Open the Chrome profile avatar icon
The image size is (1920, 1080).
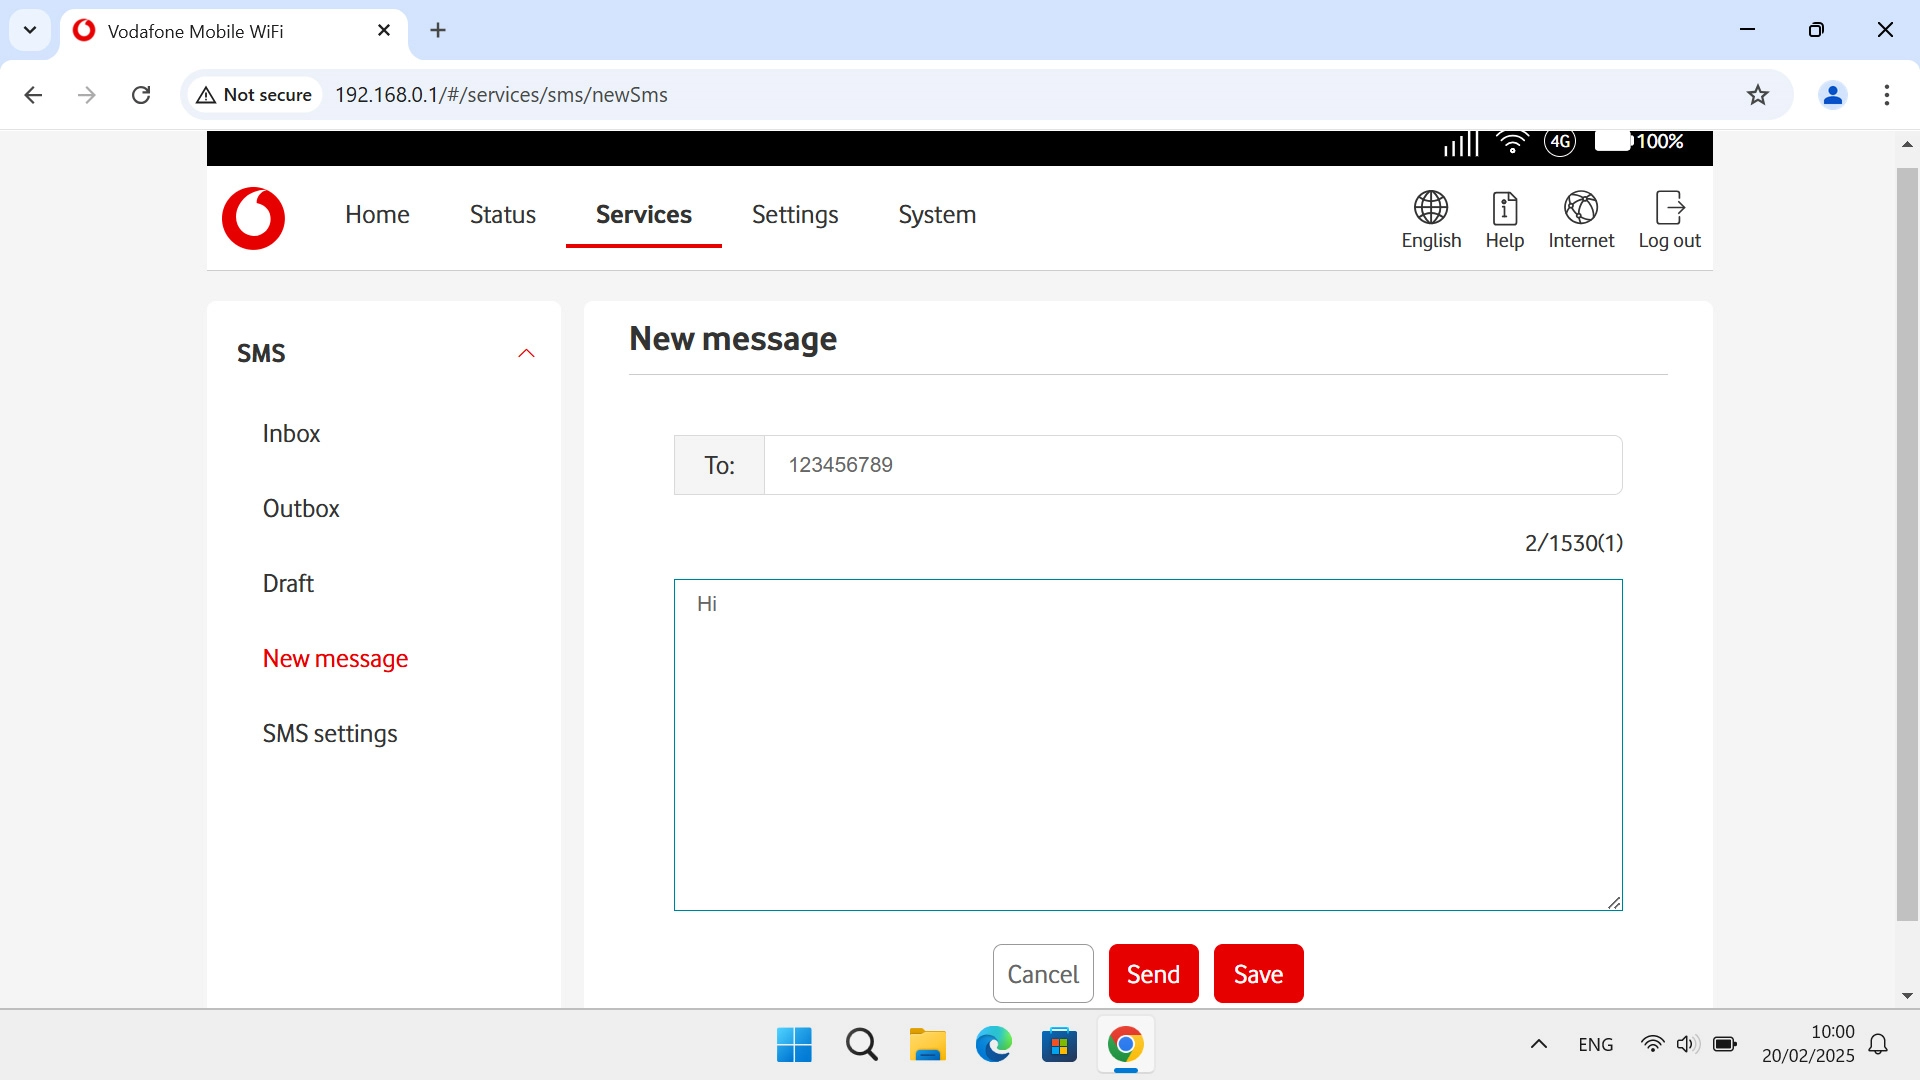[x=1832, y=95]
